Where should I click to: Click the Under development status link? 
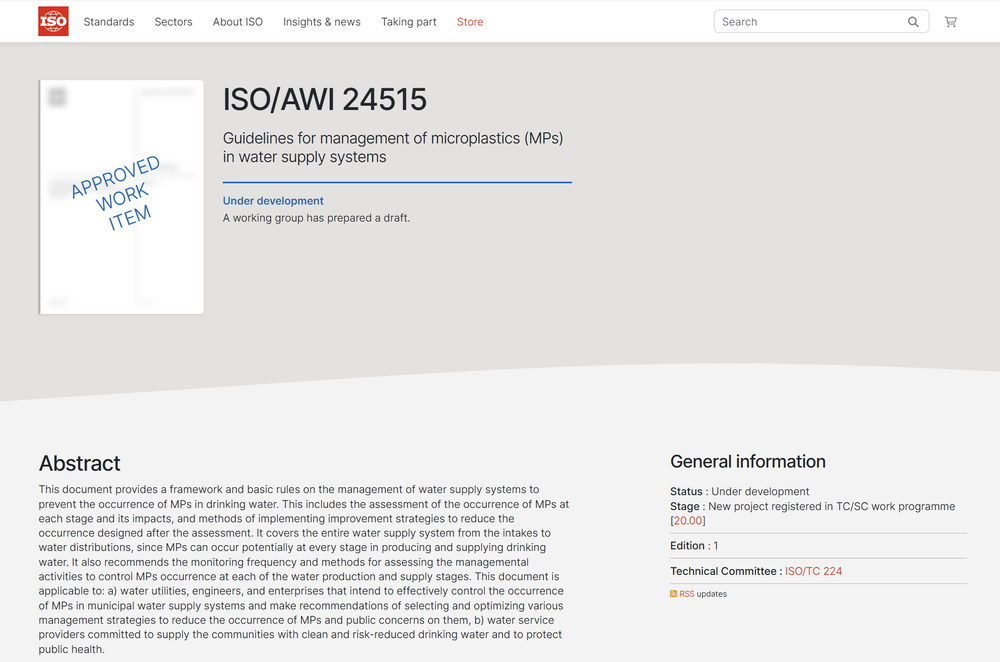[273, 201]
